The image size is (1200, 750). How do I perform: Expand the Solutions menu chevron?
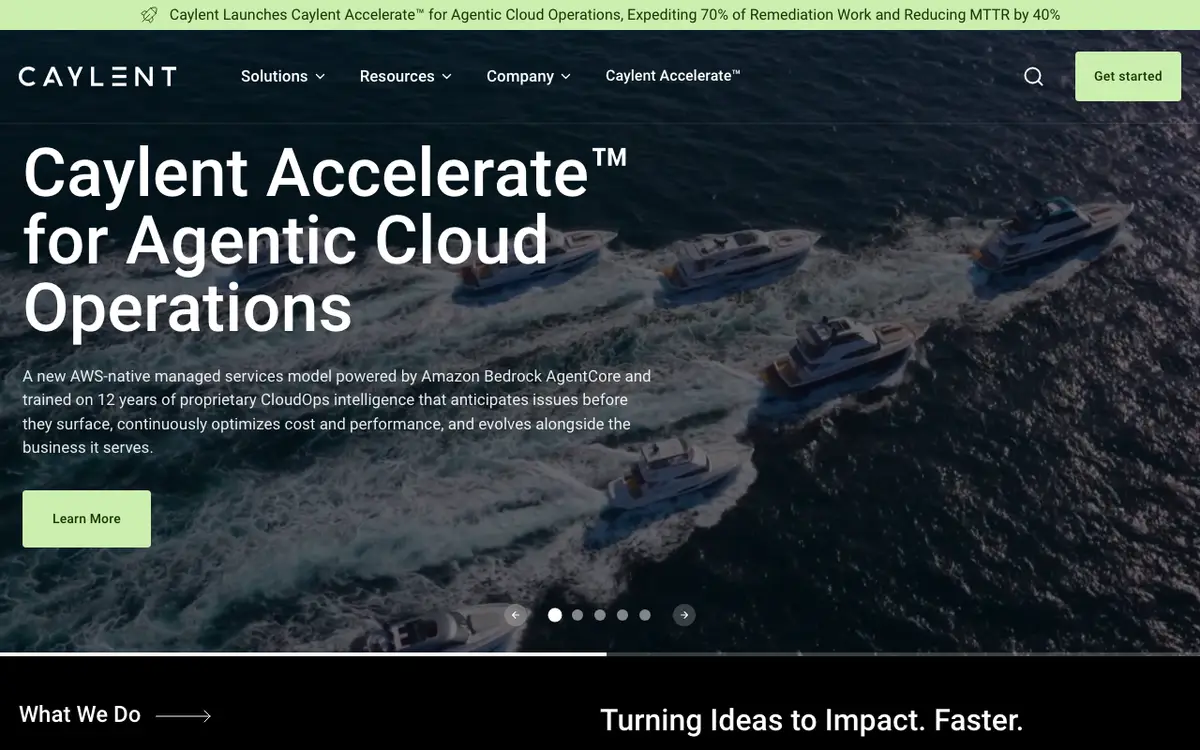[320, 76]
